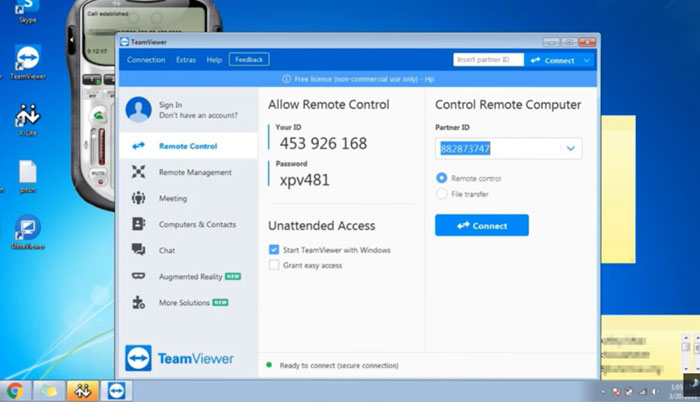Open Augmented Reality section
The image size is (700, 402).
click(138, 276)
